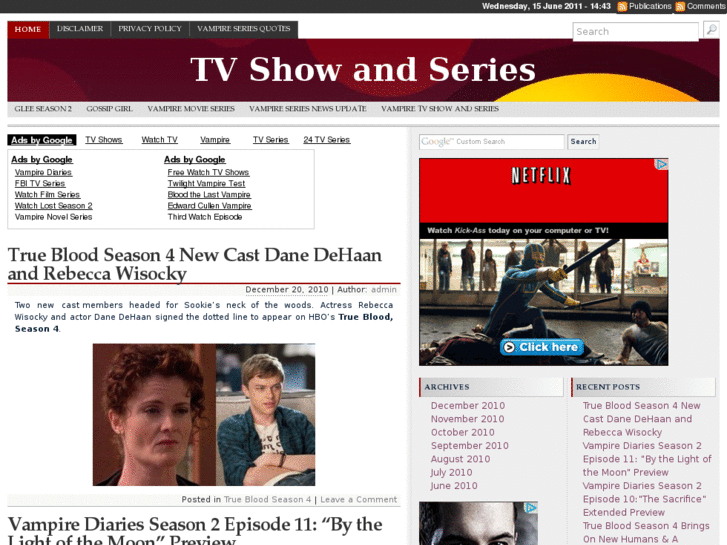
Task: Click the magnifier search button in header
Action: (x=711, y=30)
